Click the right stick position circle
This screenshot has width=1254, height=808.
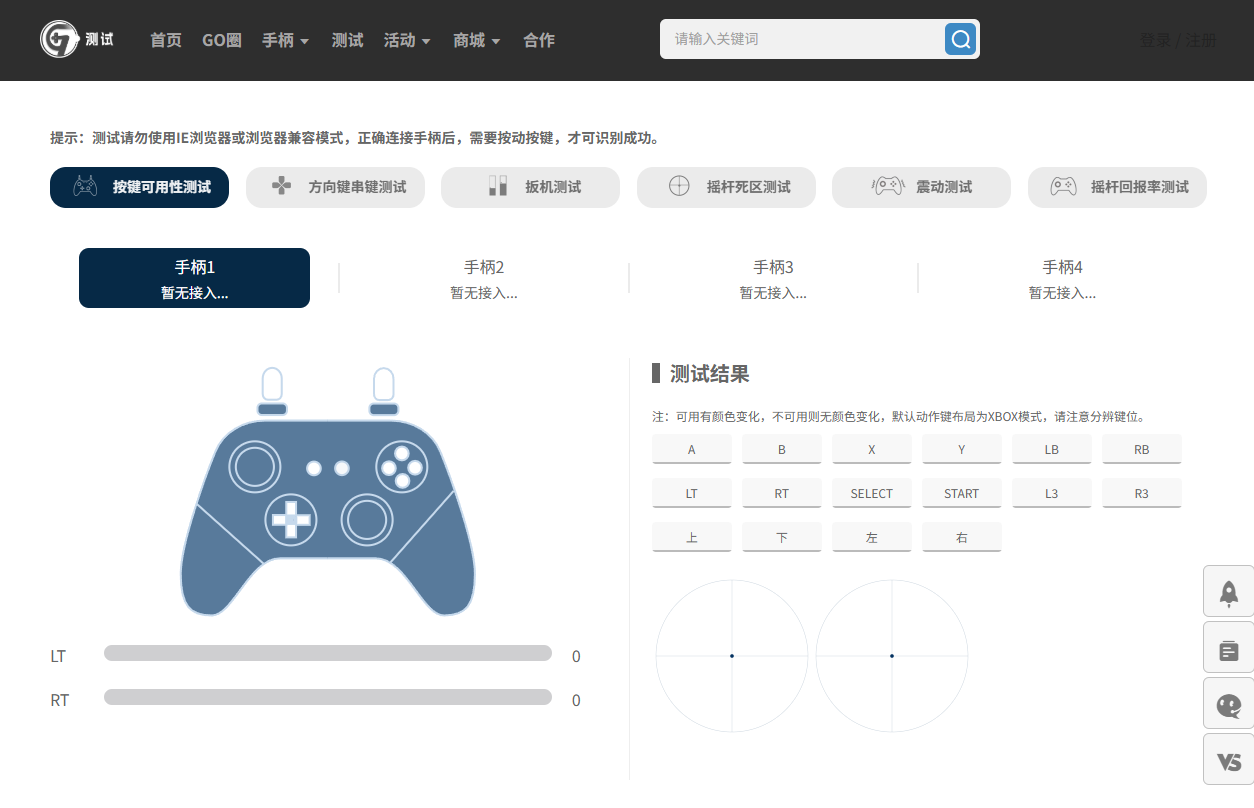(892, 656)
